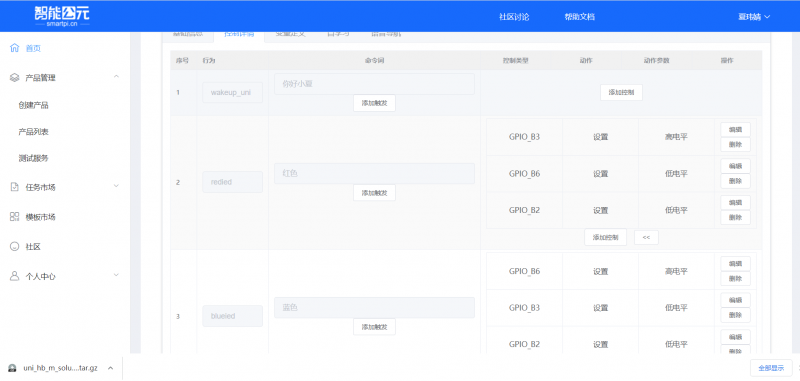This screenshot has height=381, width=800.
Task: Click the 社区 smiley icon
Action: coord(14,246)
